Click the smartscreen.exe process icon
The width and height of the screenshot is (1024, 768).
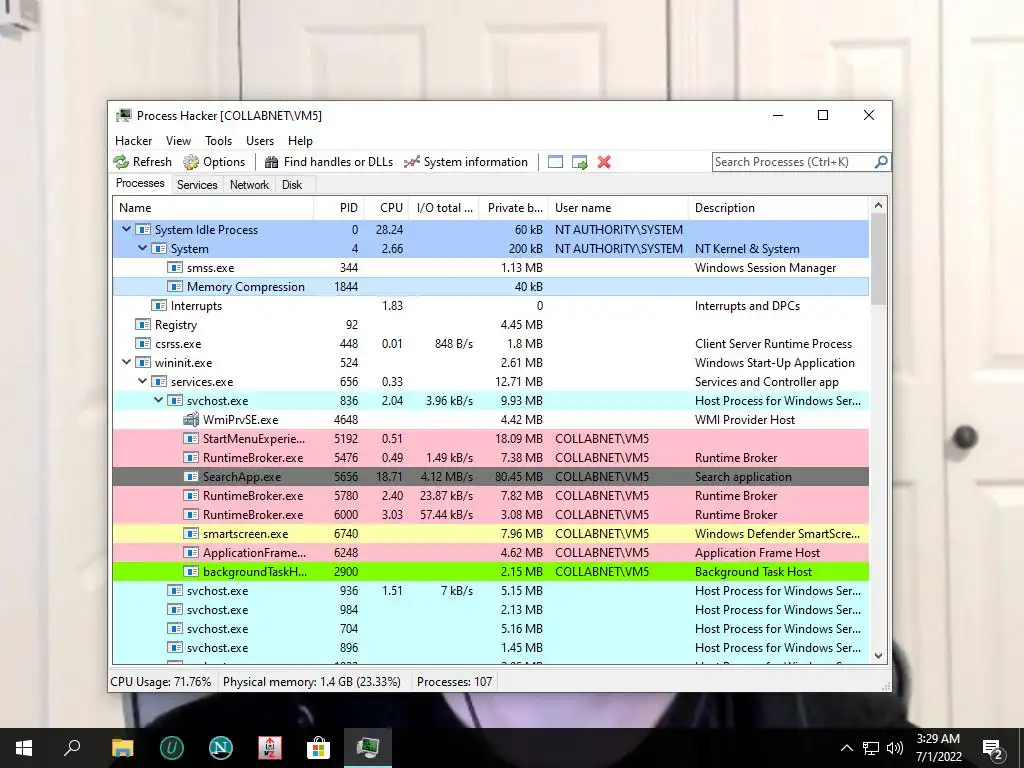click(x=191, y=533)
